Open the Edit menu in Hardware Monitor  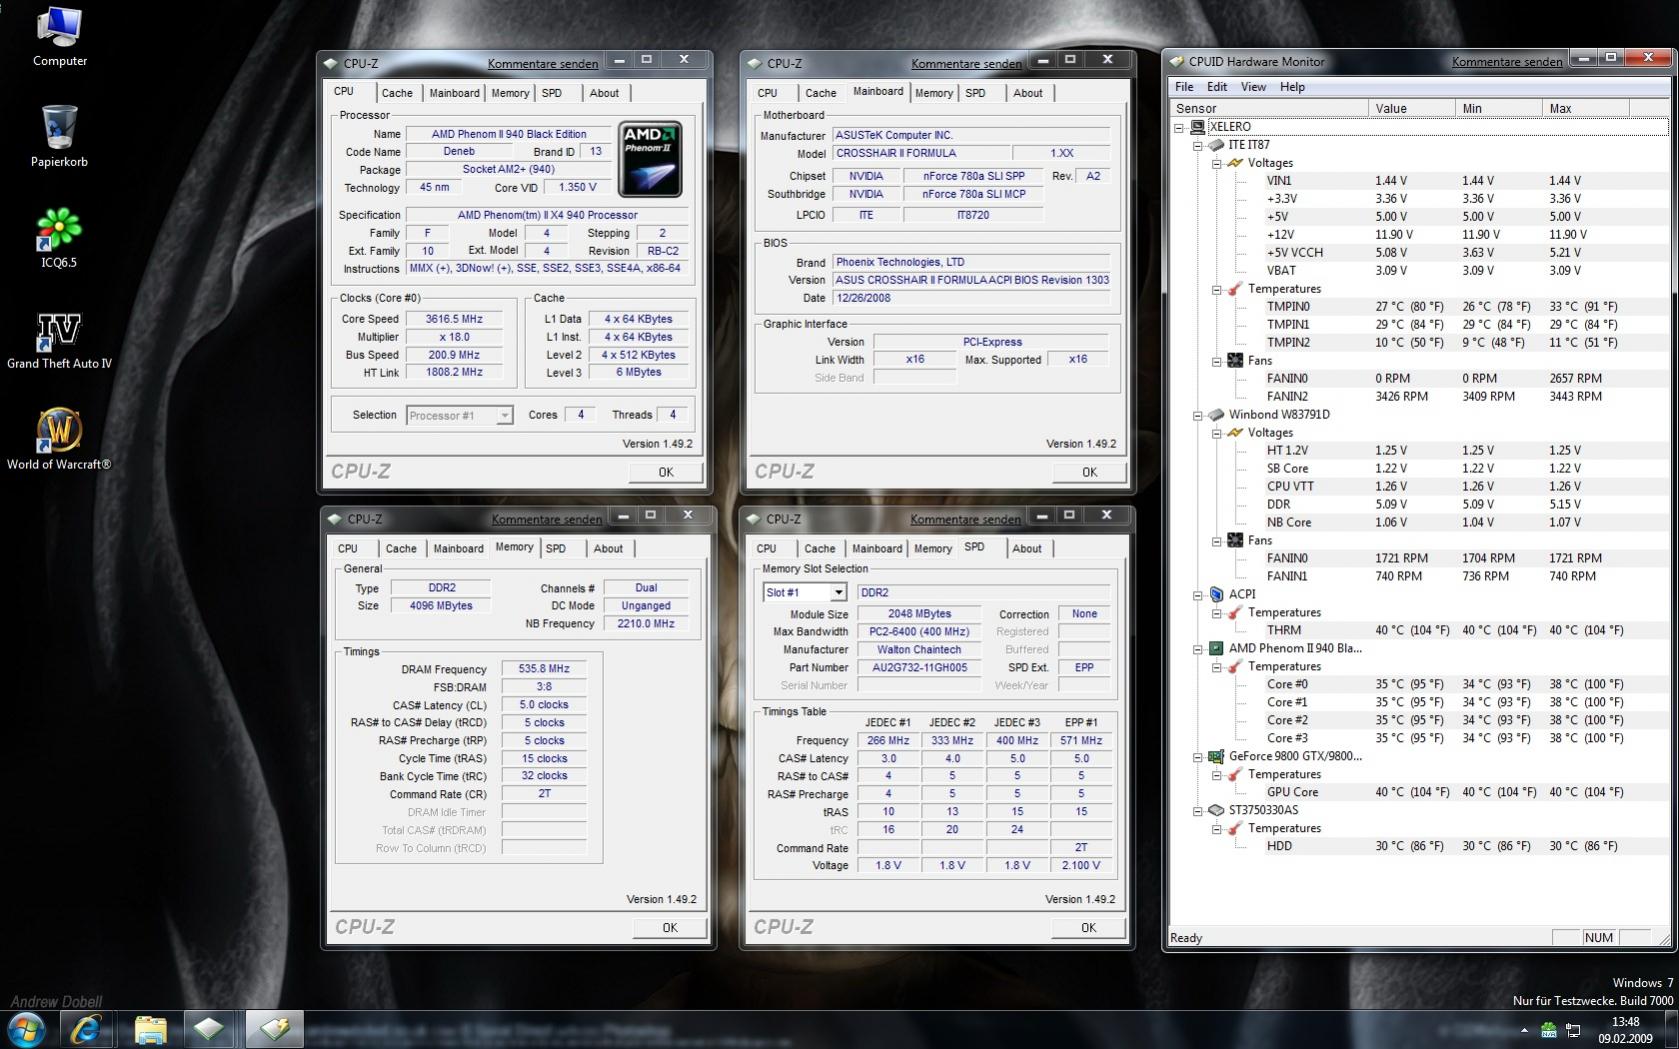1217,87
